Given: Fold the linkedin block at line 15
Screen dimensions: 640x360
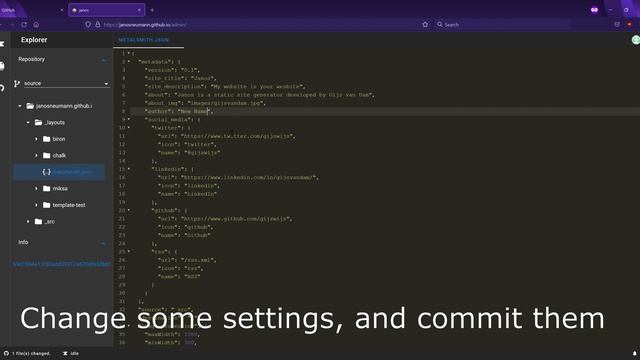Looking at the screenshot, I should coord(129,169).
